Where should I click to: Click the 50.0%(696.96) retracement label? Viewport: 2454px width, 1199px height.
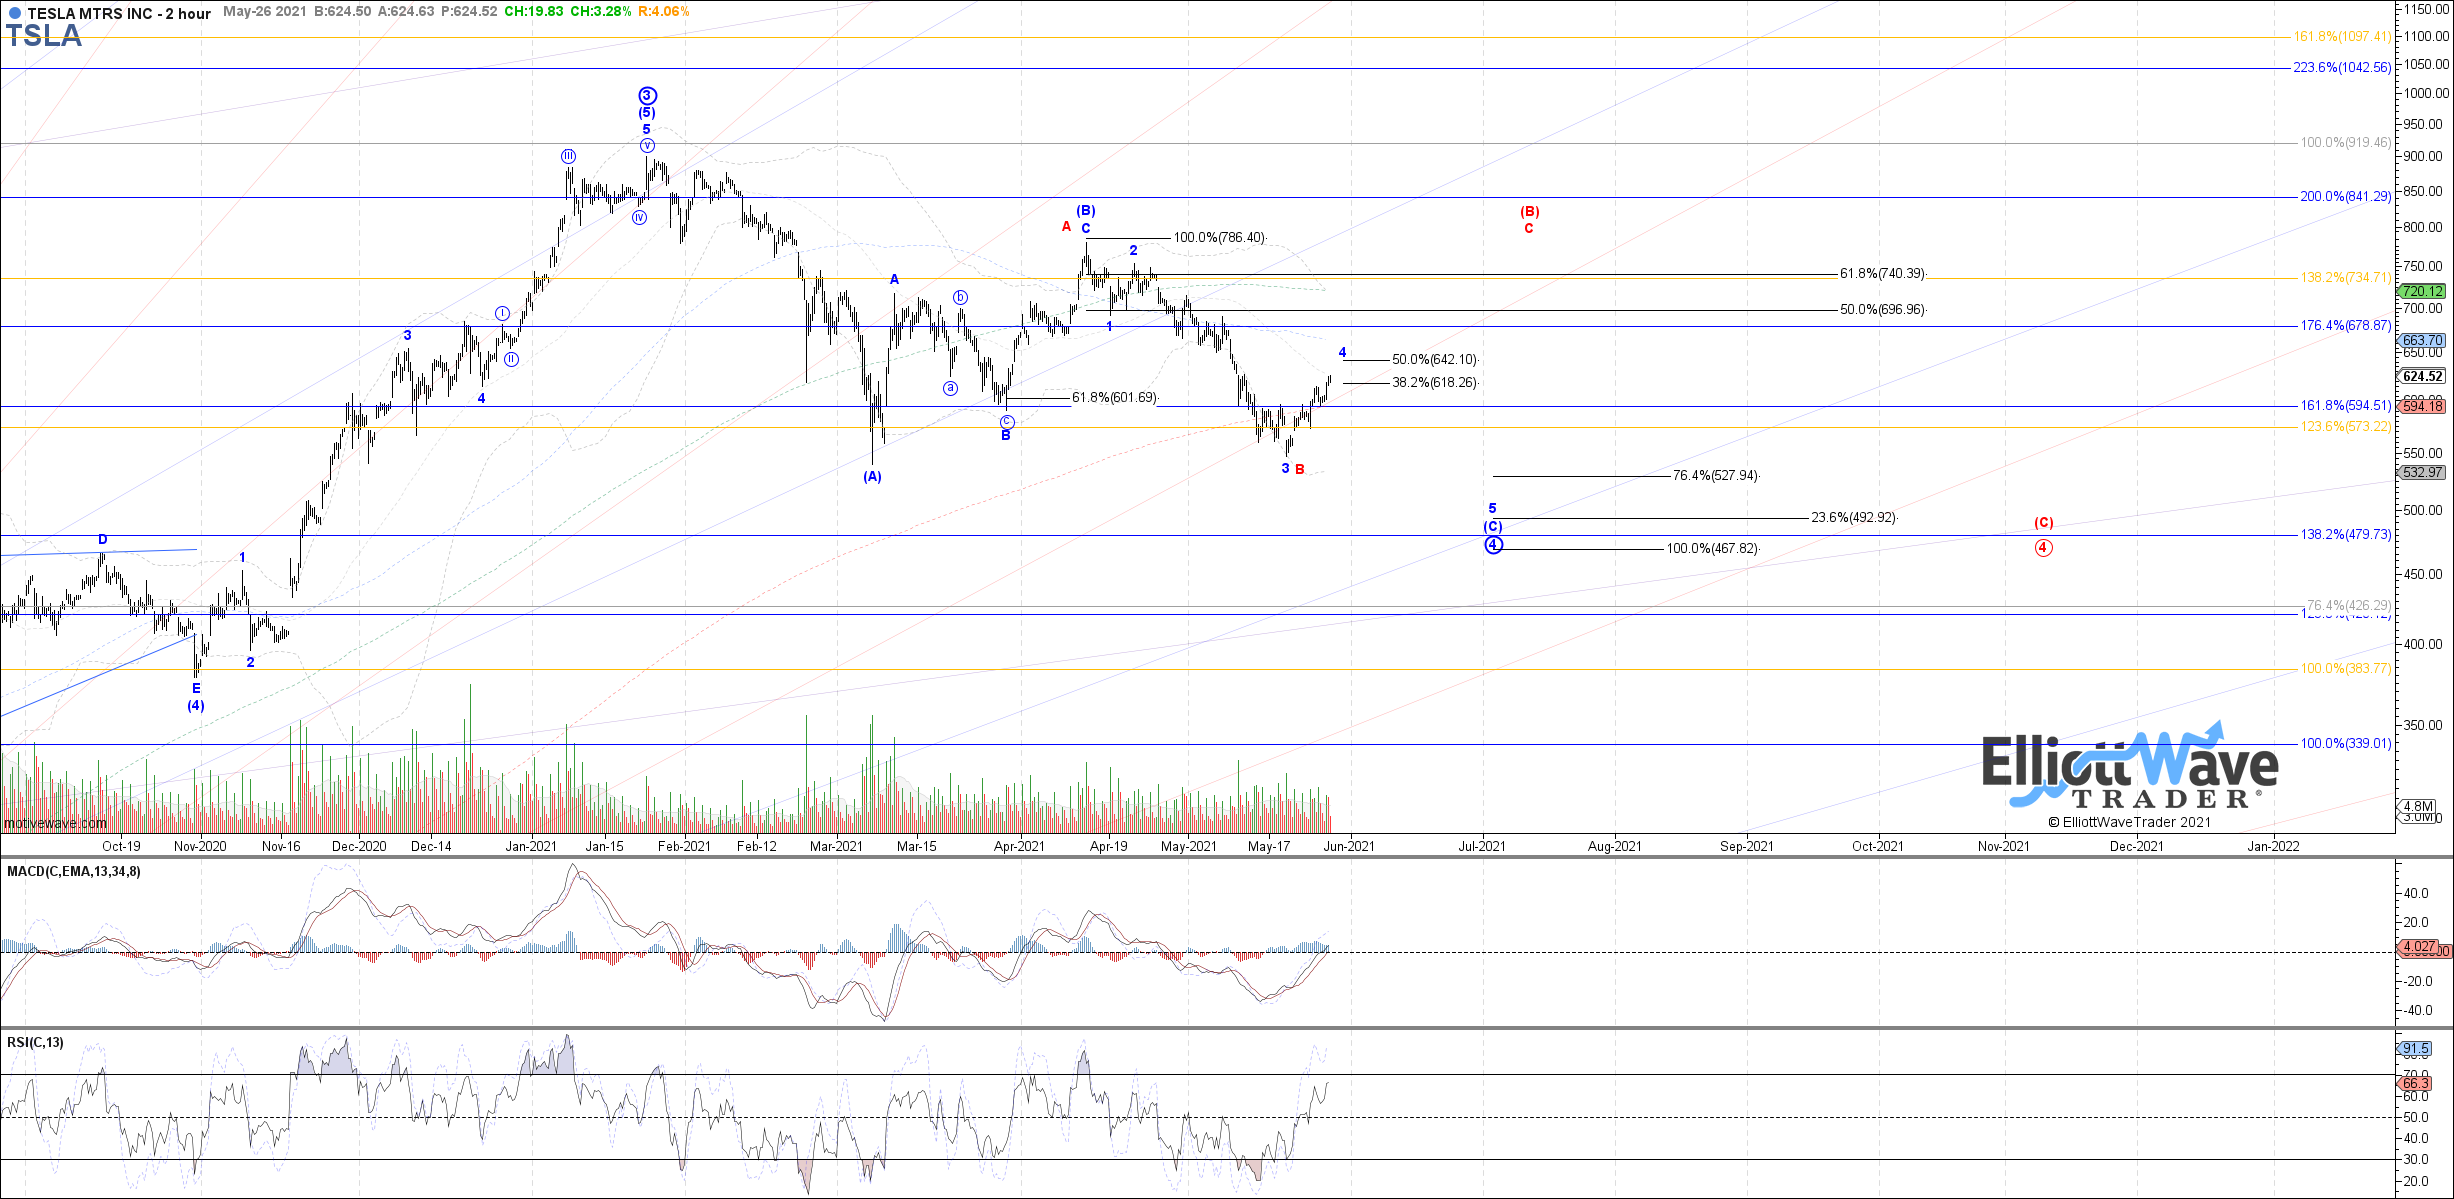coord(1882,310)
